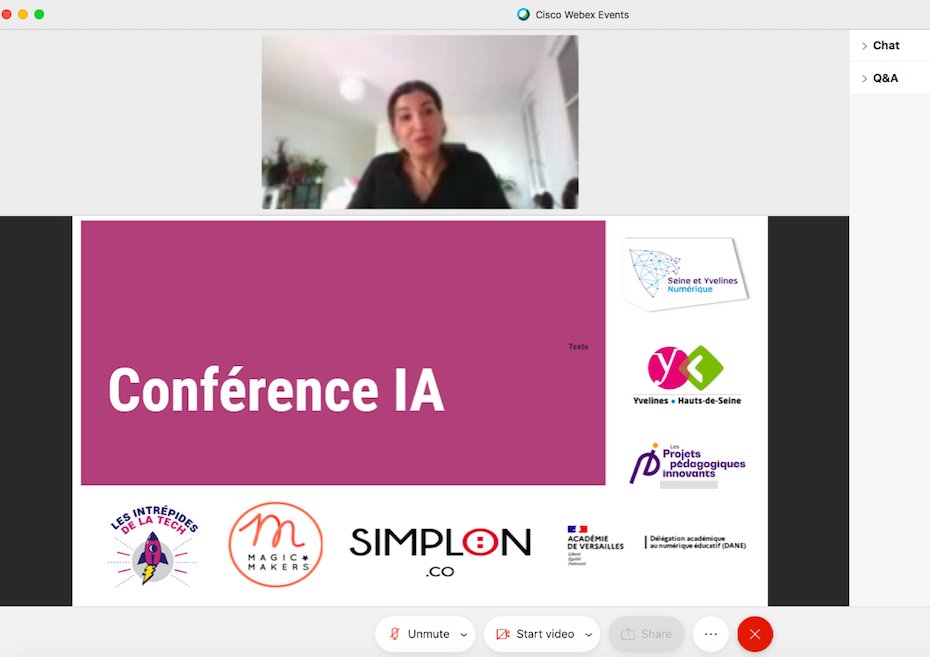Unmute the microphone
Viewport: 930px width, 657px height.
tap(419, 634)
